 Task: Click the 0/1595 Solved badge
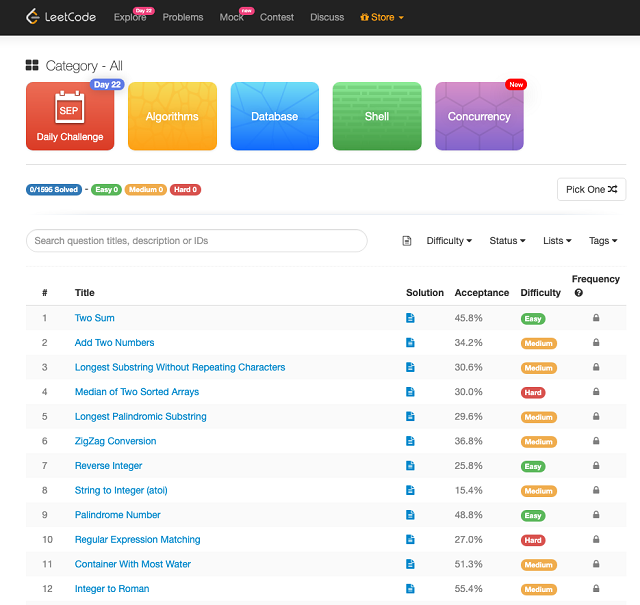54,189
